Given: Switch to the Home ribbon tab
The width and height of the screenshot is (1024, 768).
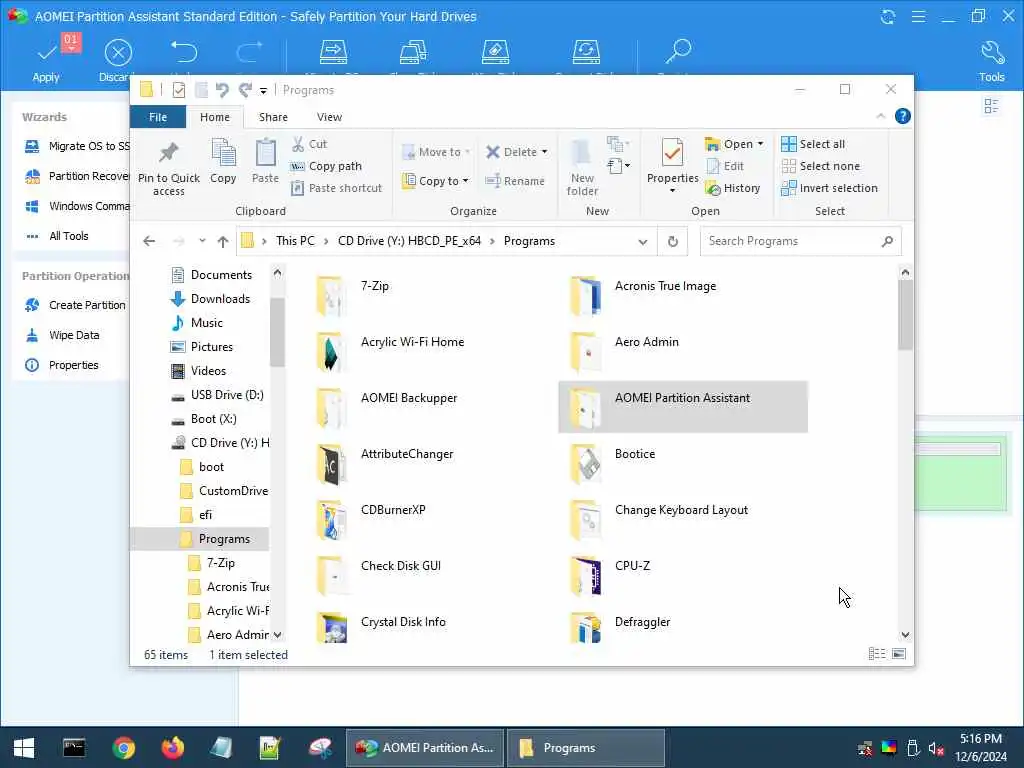Looking at the screenshot, I should point(215,117).
